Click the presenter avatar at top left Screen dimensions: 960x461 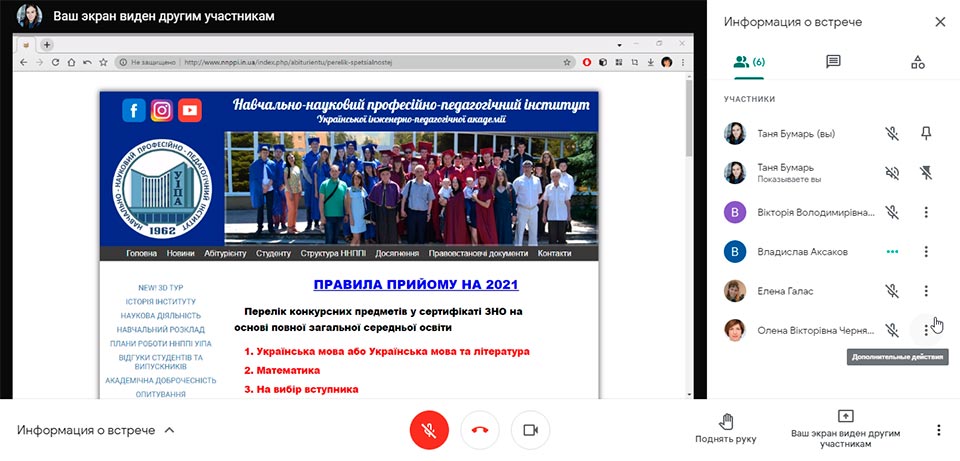coord(29,16)
